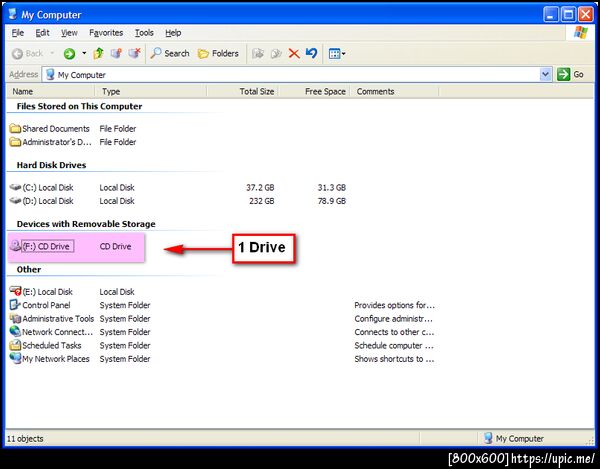
Task: Click the '78.9 GB' free space value
Action: [x=331, y=201]
